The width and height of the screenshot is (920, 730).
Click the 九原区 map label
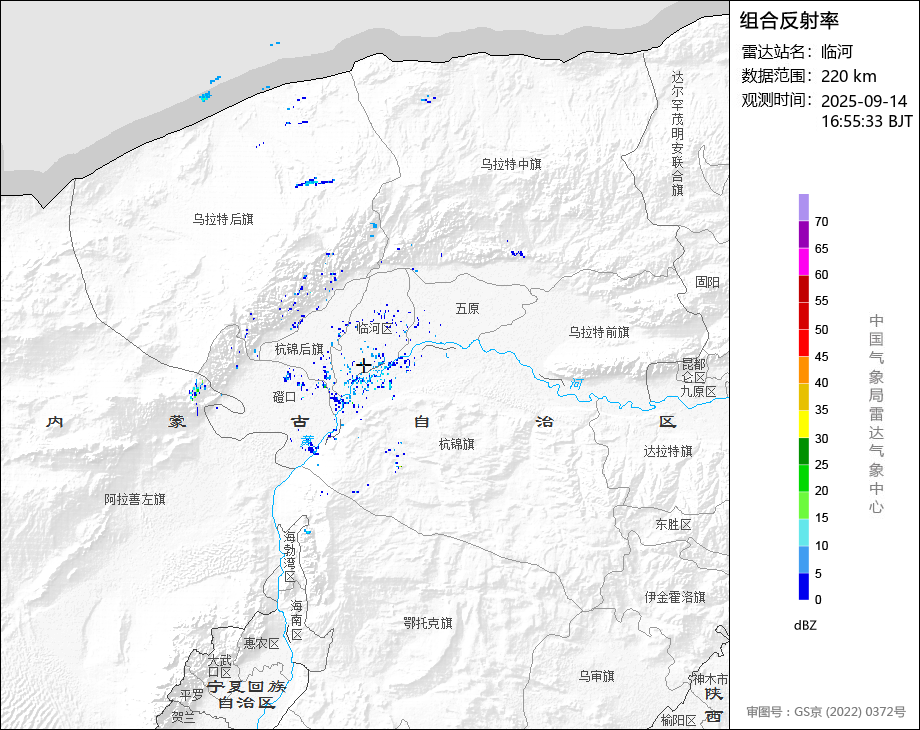[x=699, y=391]
